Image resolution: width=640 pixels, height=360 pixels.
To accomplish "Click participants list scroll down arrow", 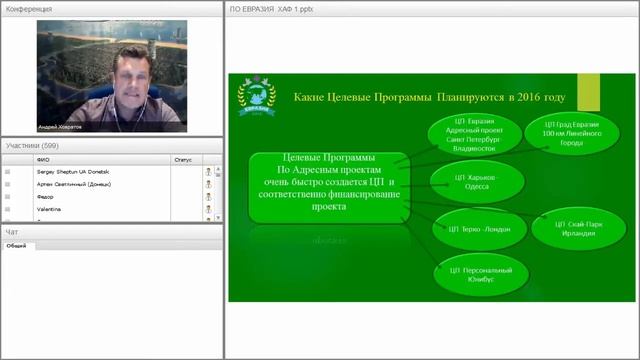I will (218, 218).
